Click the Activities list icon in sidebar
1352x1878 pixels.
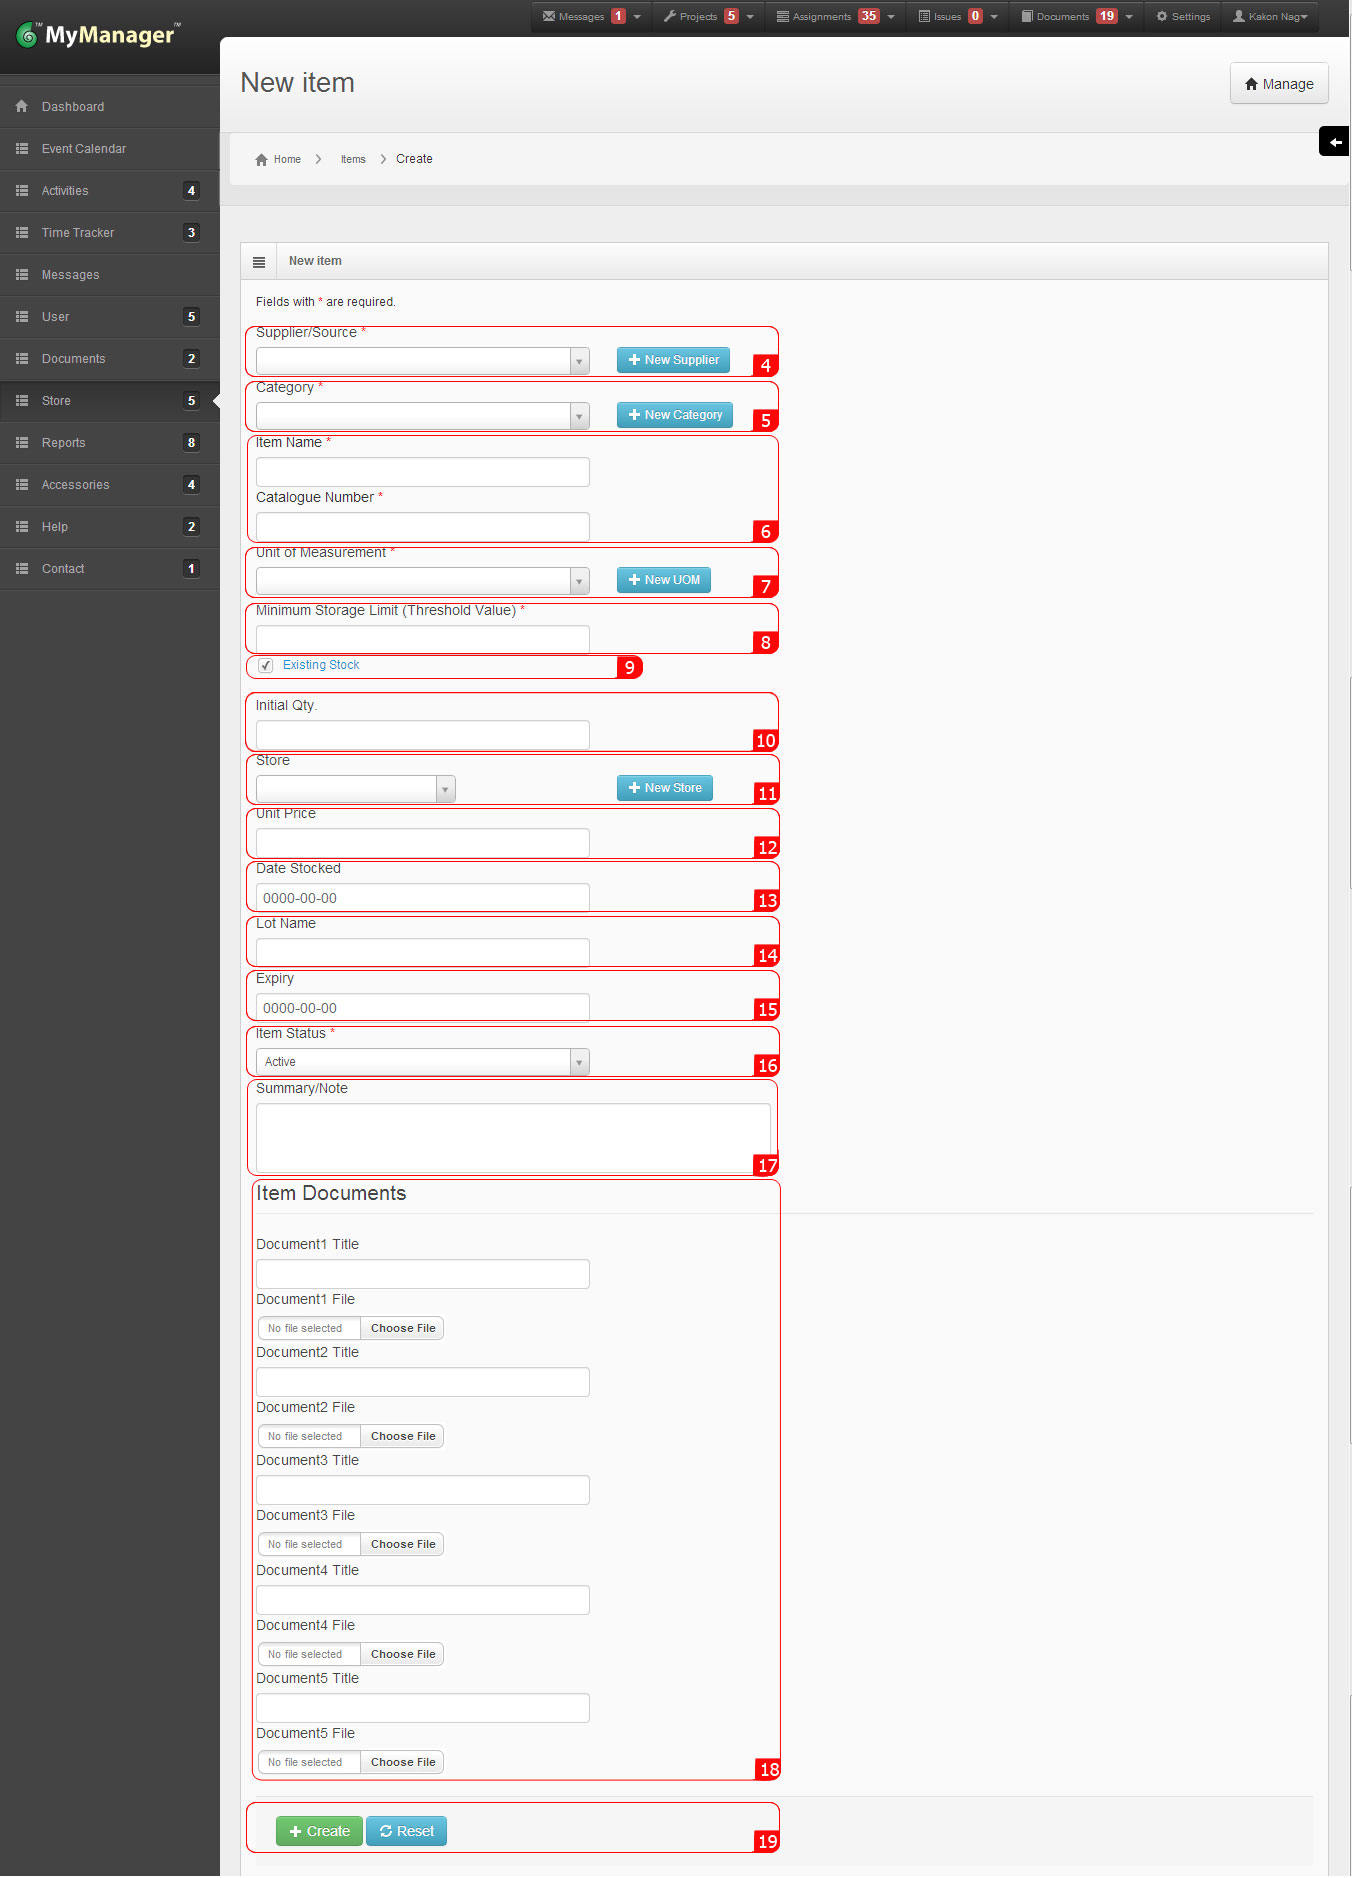pos(22,190)
